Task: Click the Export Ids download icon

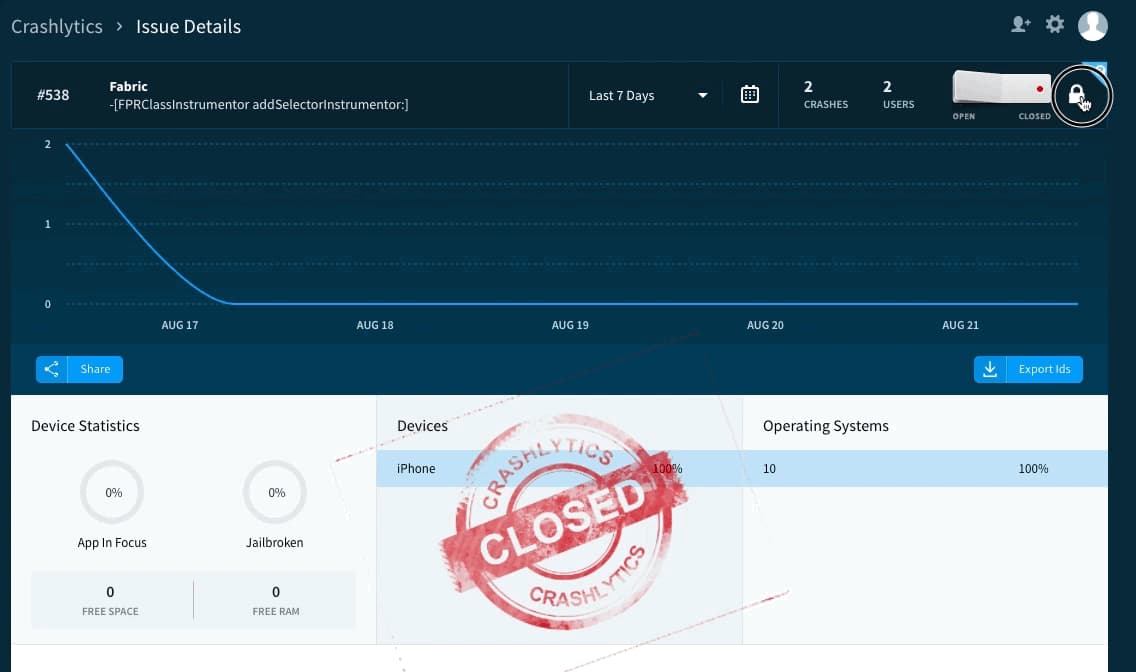Action: [x=990, y=369]
